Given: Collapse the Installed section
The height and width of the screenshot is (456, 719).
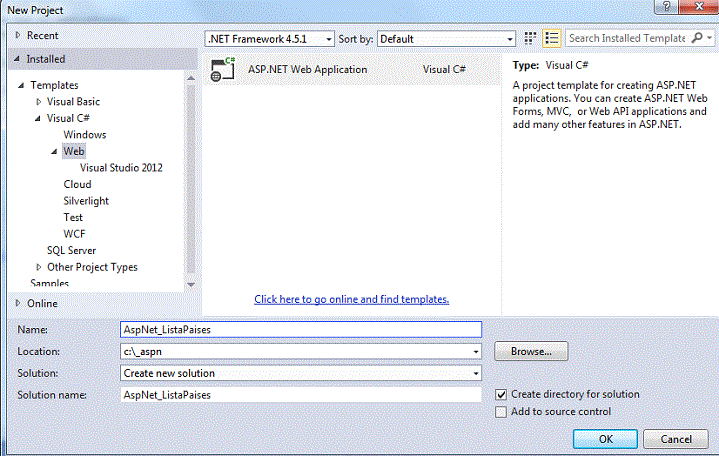Looking at the screenshot, I should pyautogui.click(x=17, y=59).
